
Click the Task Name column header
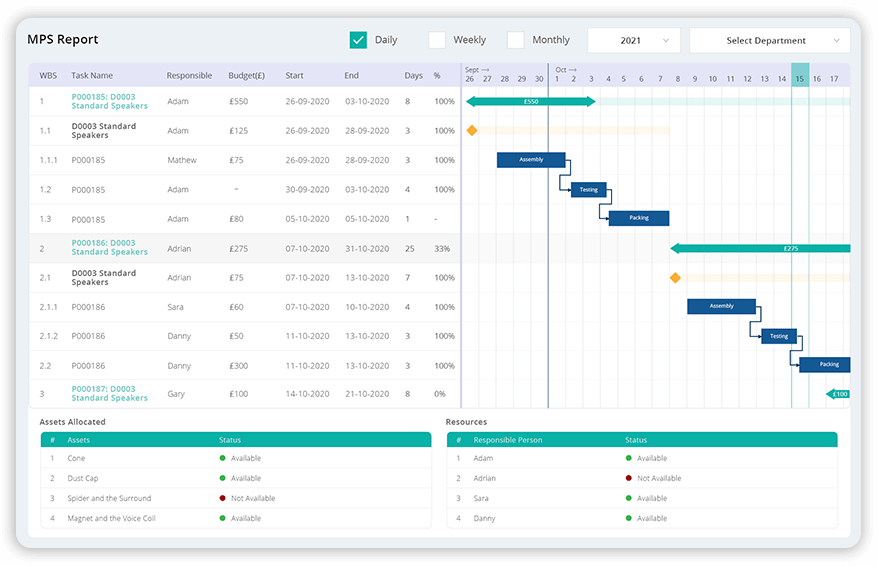point(92,75)
